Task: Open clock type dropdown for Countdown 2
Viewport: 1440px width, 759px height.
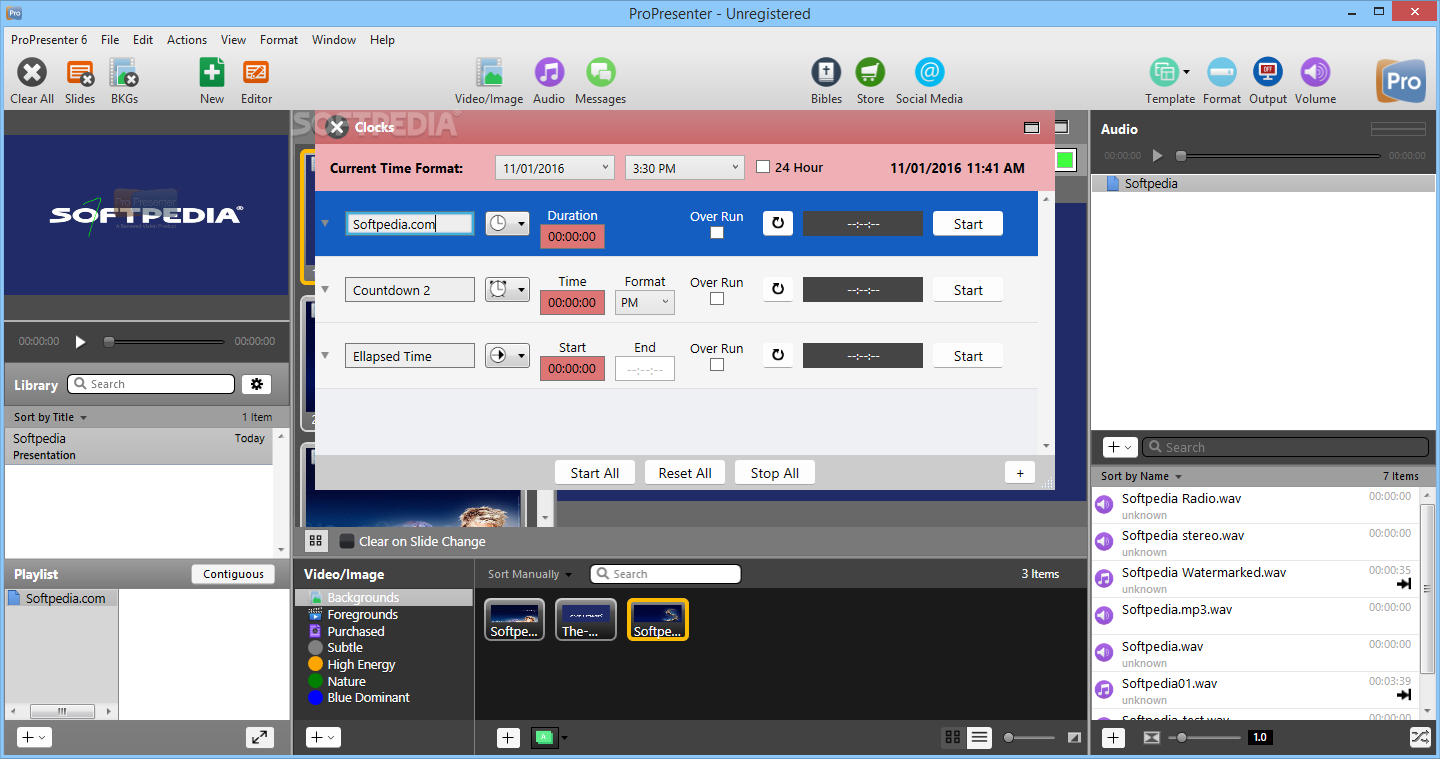Action: 507,290
